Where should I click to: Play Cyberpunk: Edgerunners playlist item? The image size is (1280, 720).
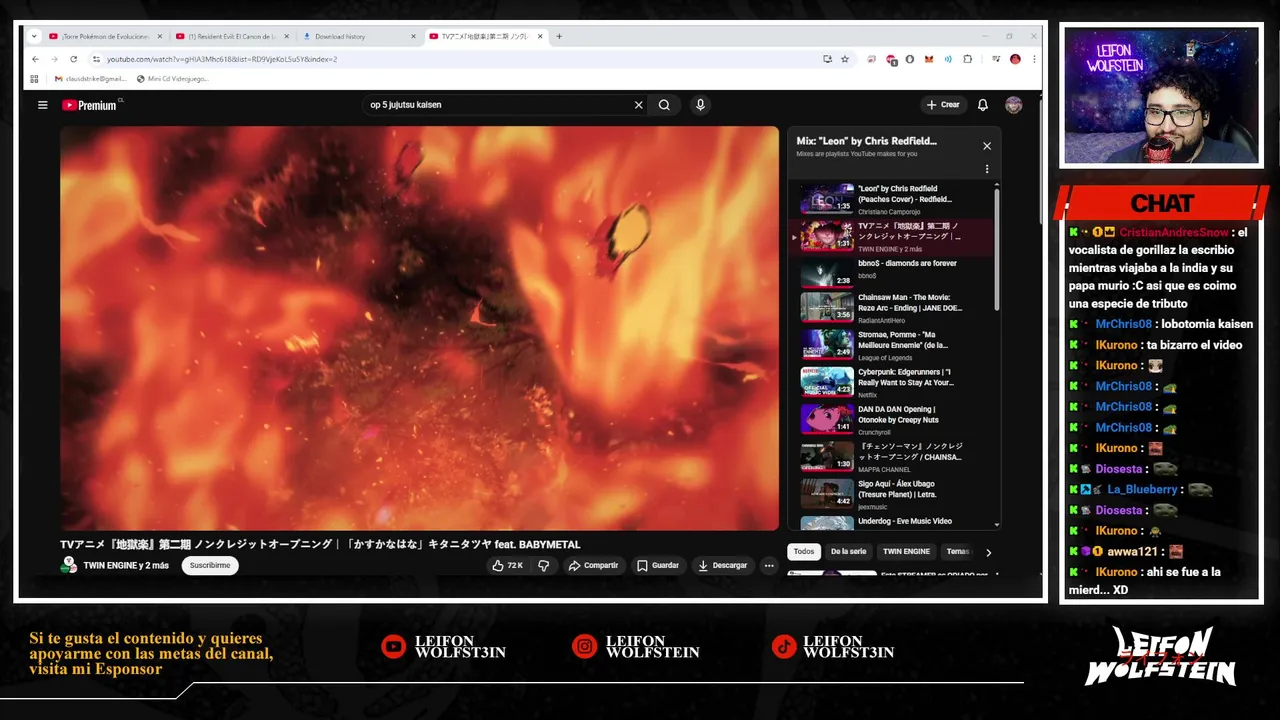895,382
